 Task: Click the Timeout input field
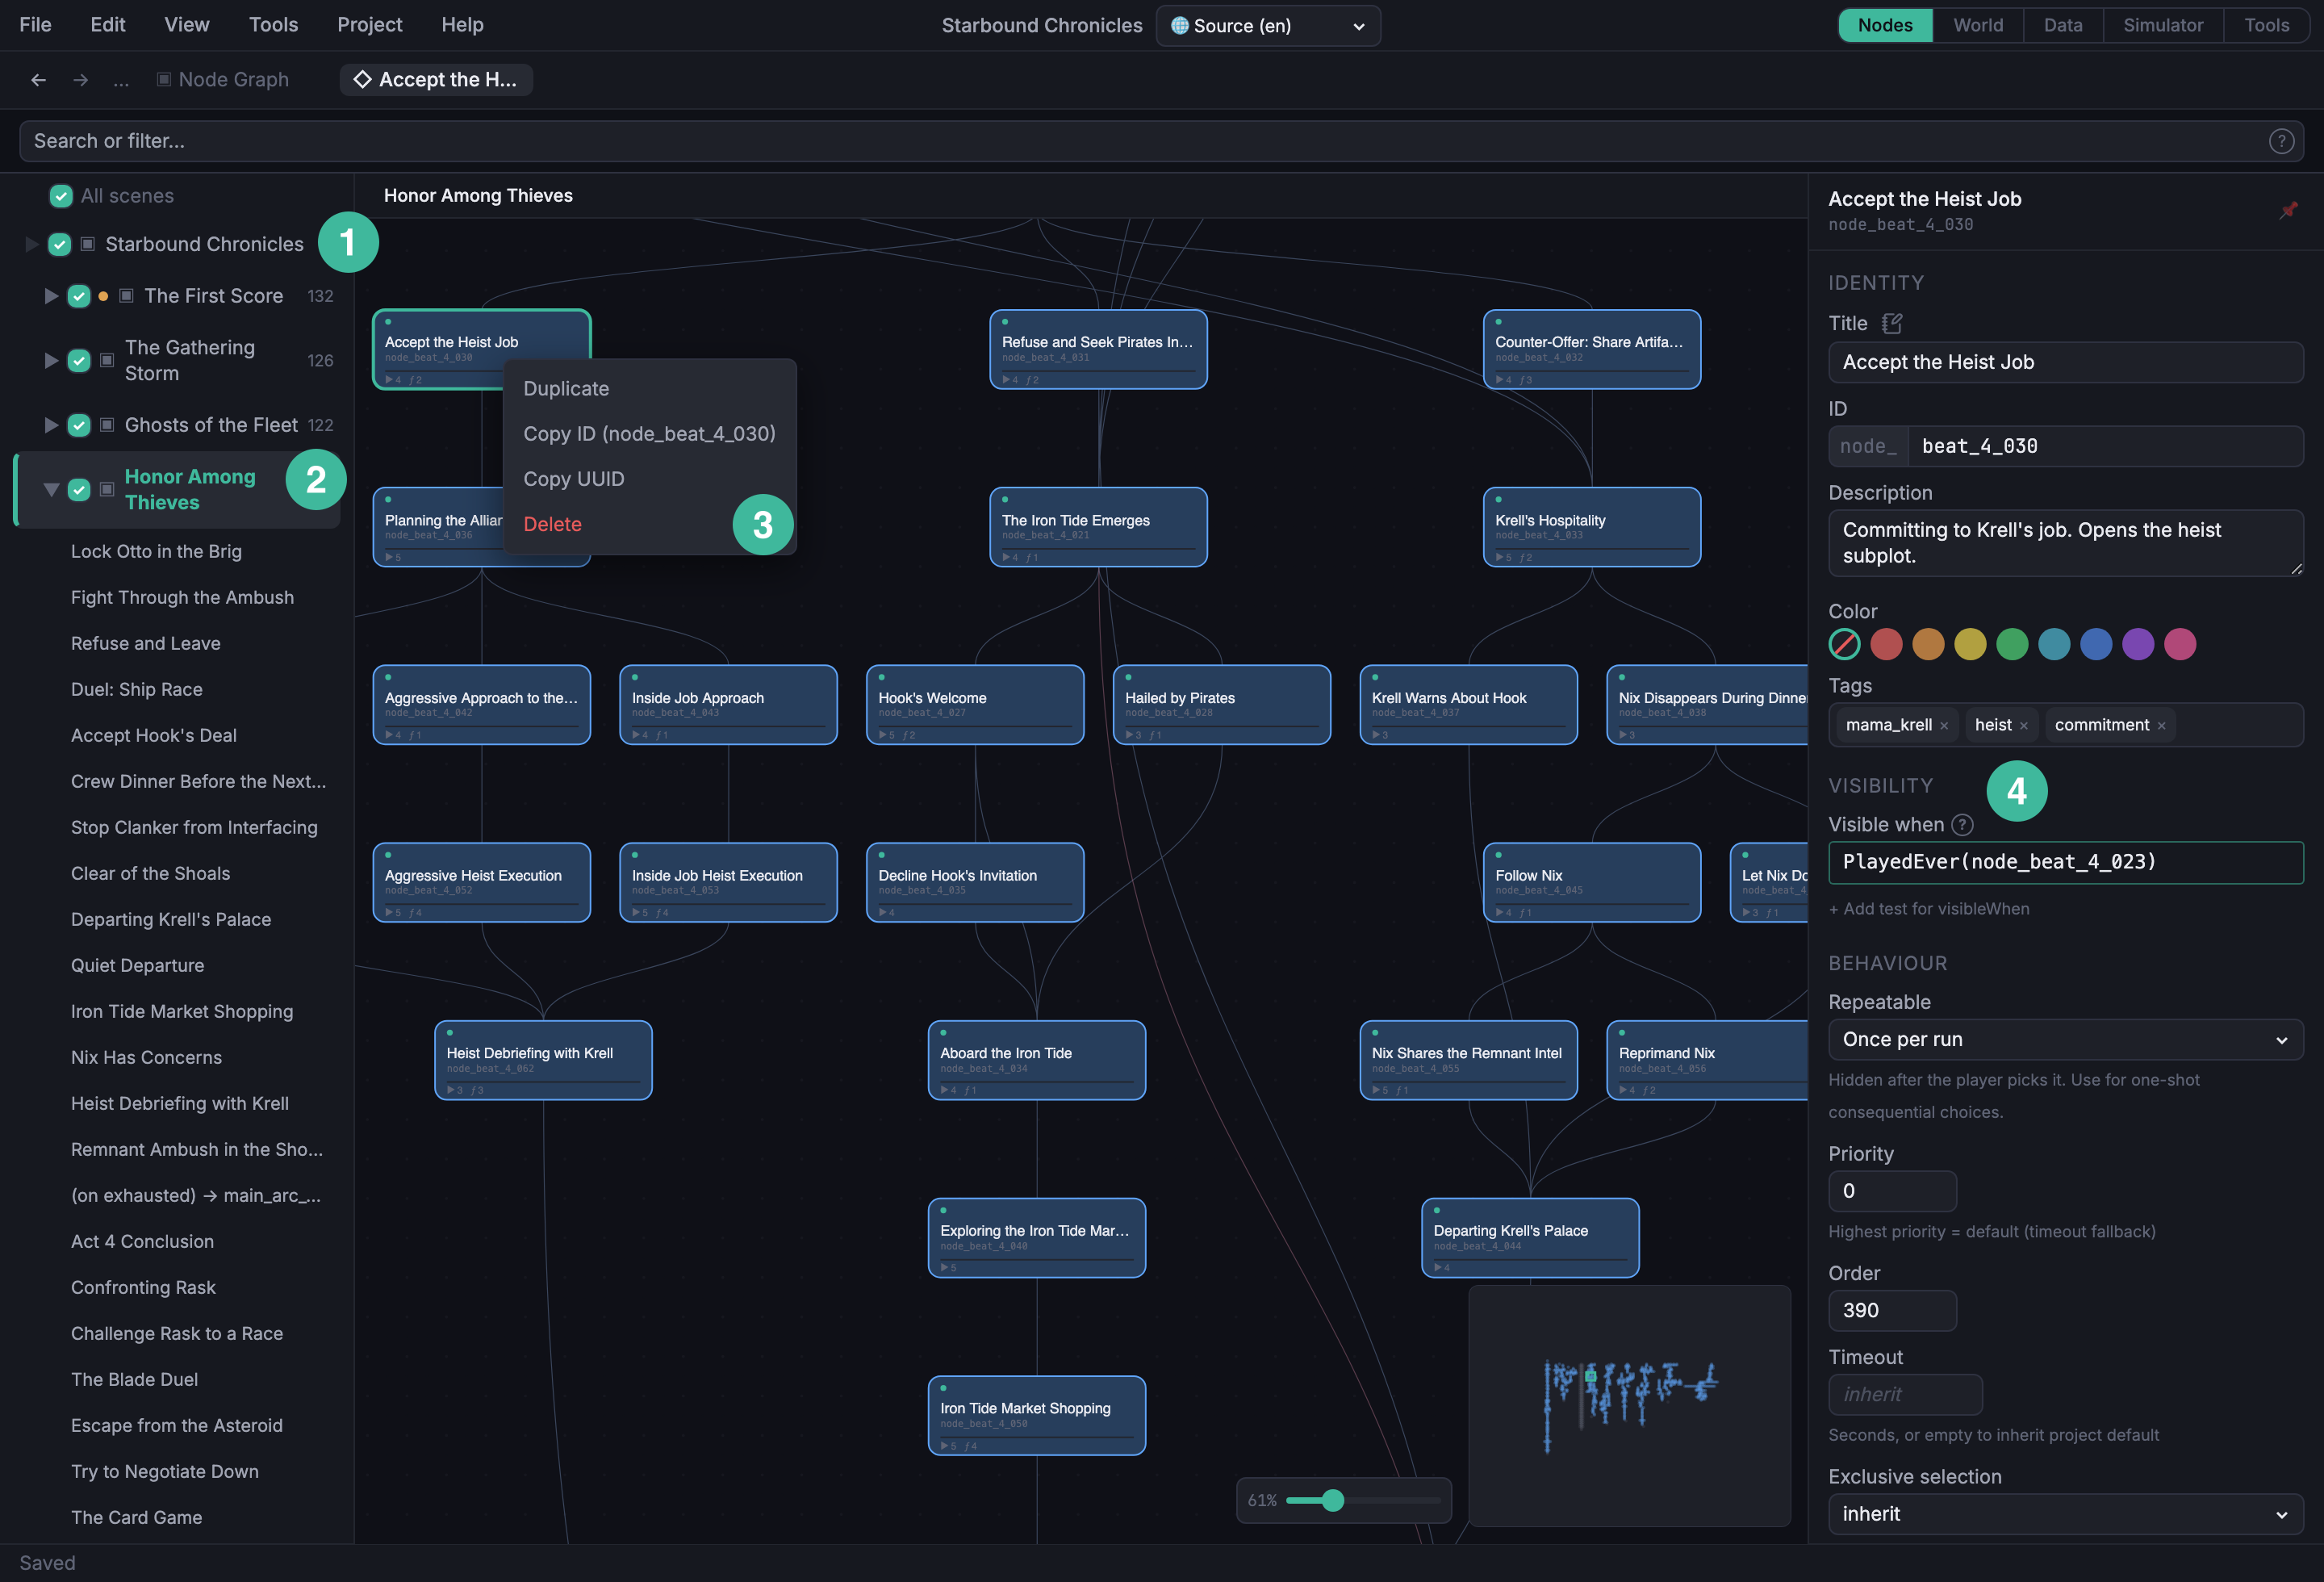click(x=1905, y=1395)
